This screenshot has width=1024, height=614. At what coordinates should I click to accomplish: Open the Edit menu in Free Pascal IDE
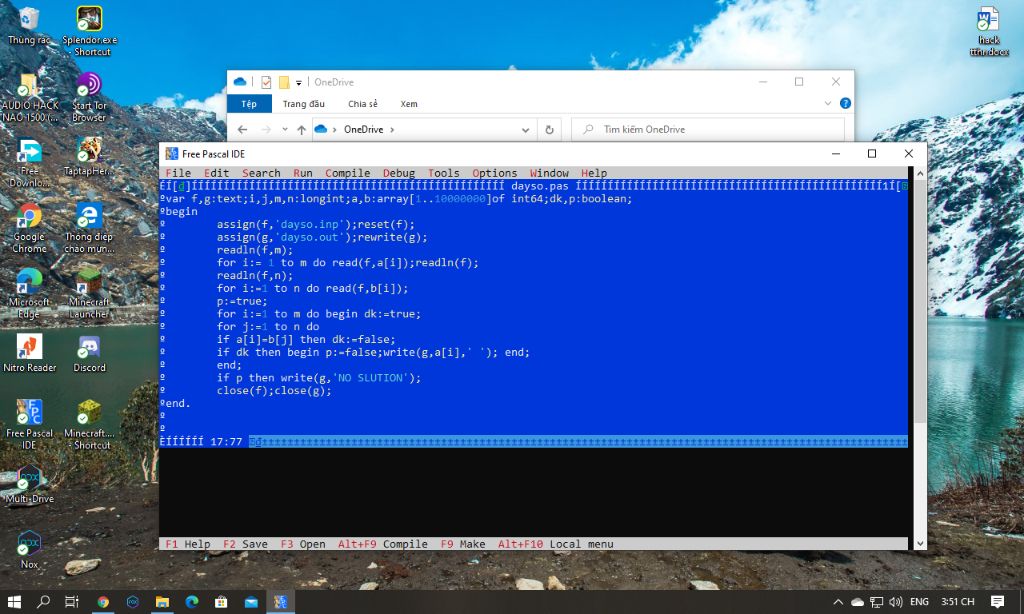216,173
